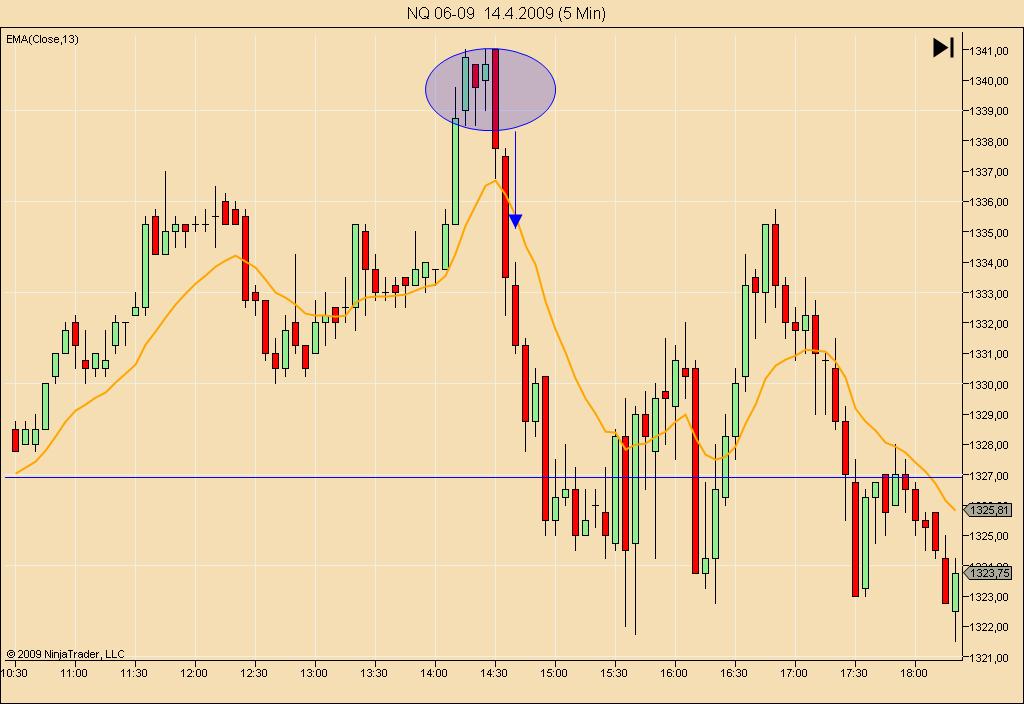The height and width of the screenshot is (704, 1024).
Task: Click the 14:30 time axis label
Action: (494, 673)
